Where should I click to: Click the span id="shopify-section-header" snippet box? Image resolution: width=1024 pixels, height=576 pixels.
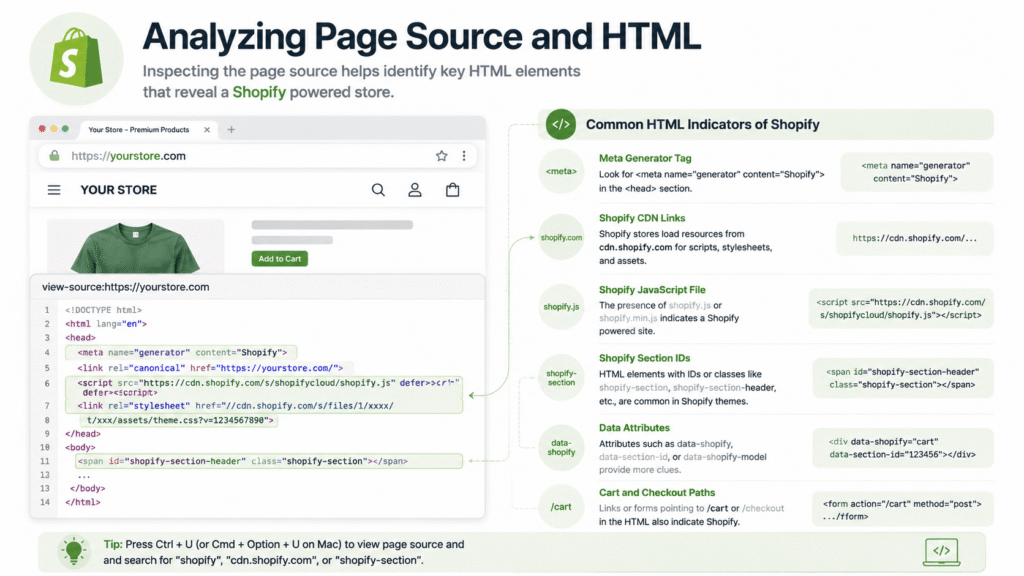point(903,378)
